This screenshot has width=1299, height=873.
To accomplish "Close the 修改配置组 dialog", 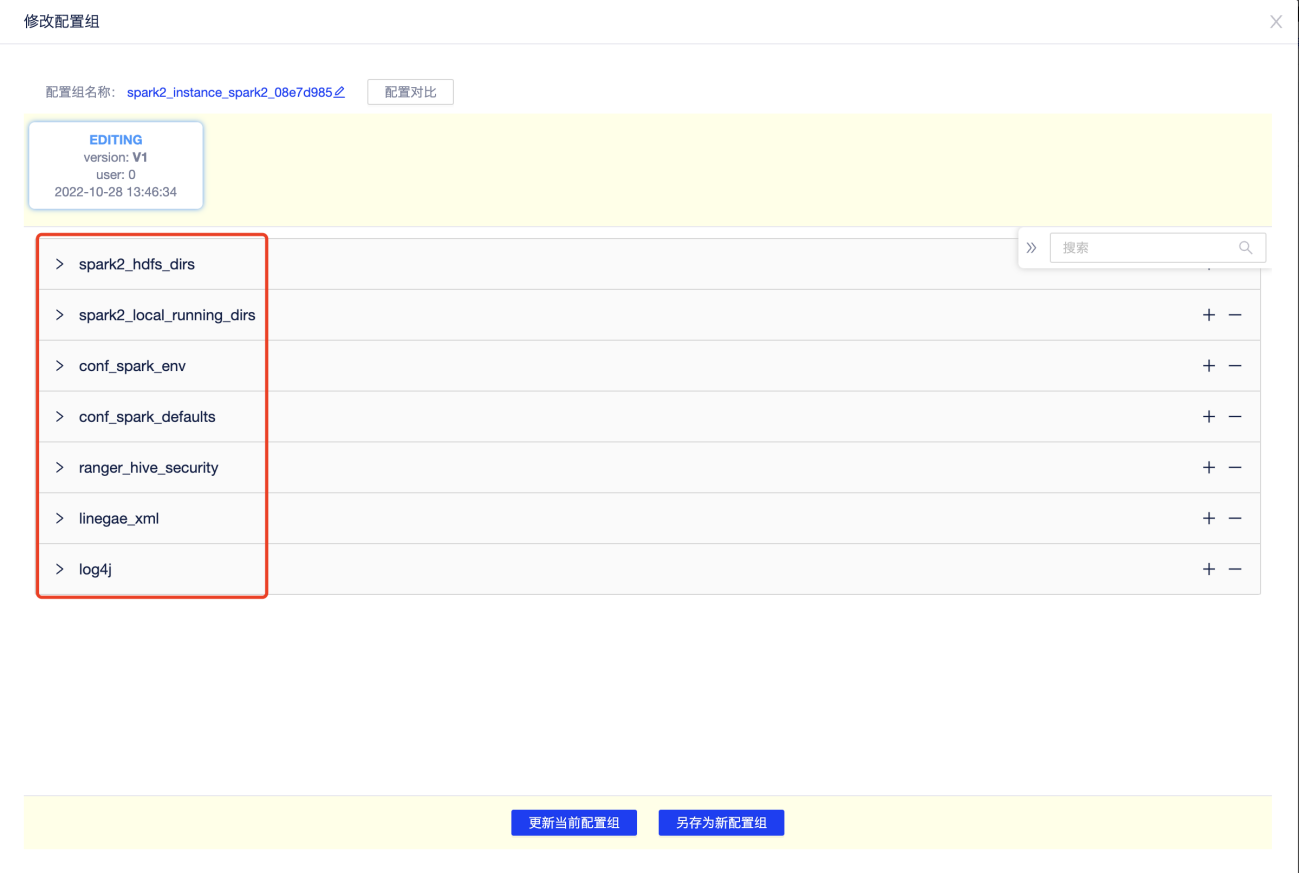I will point(1276,22).
